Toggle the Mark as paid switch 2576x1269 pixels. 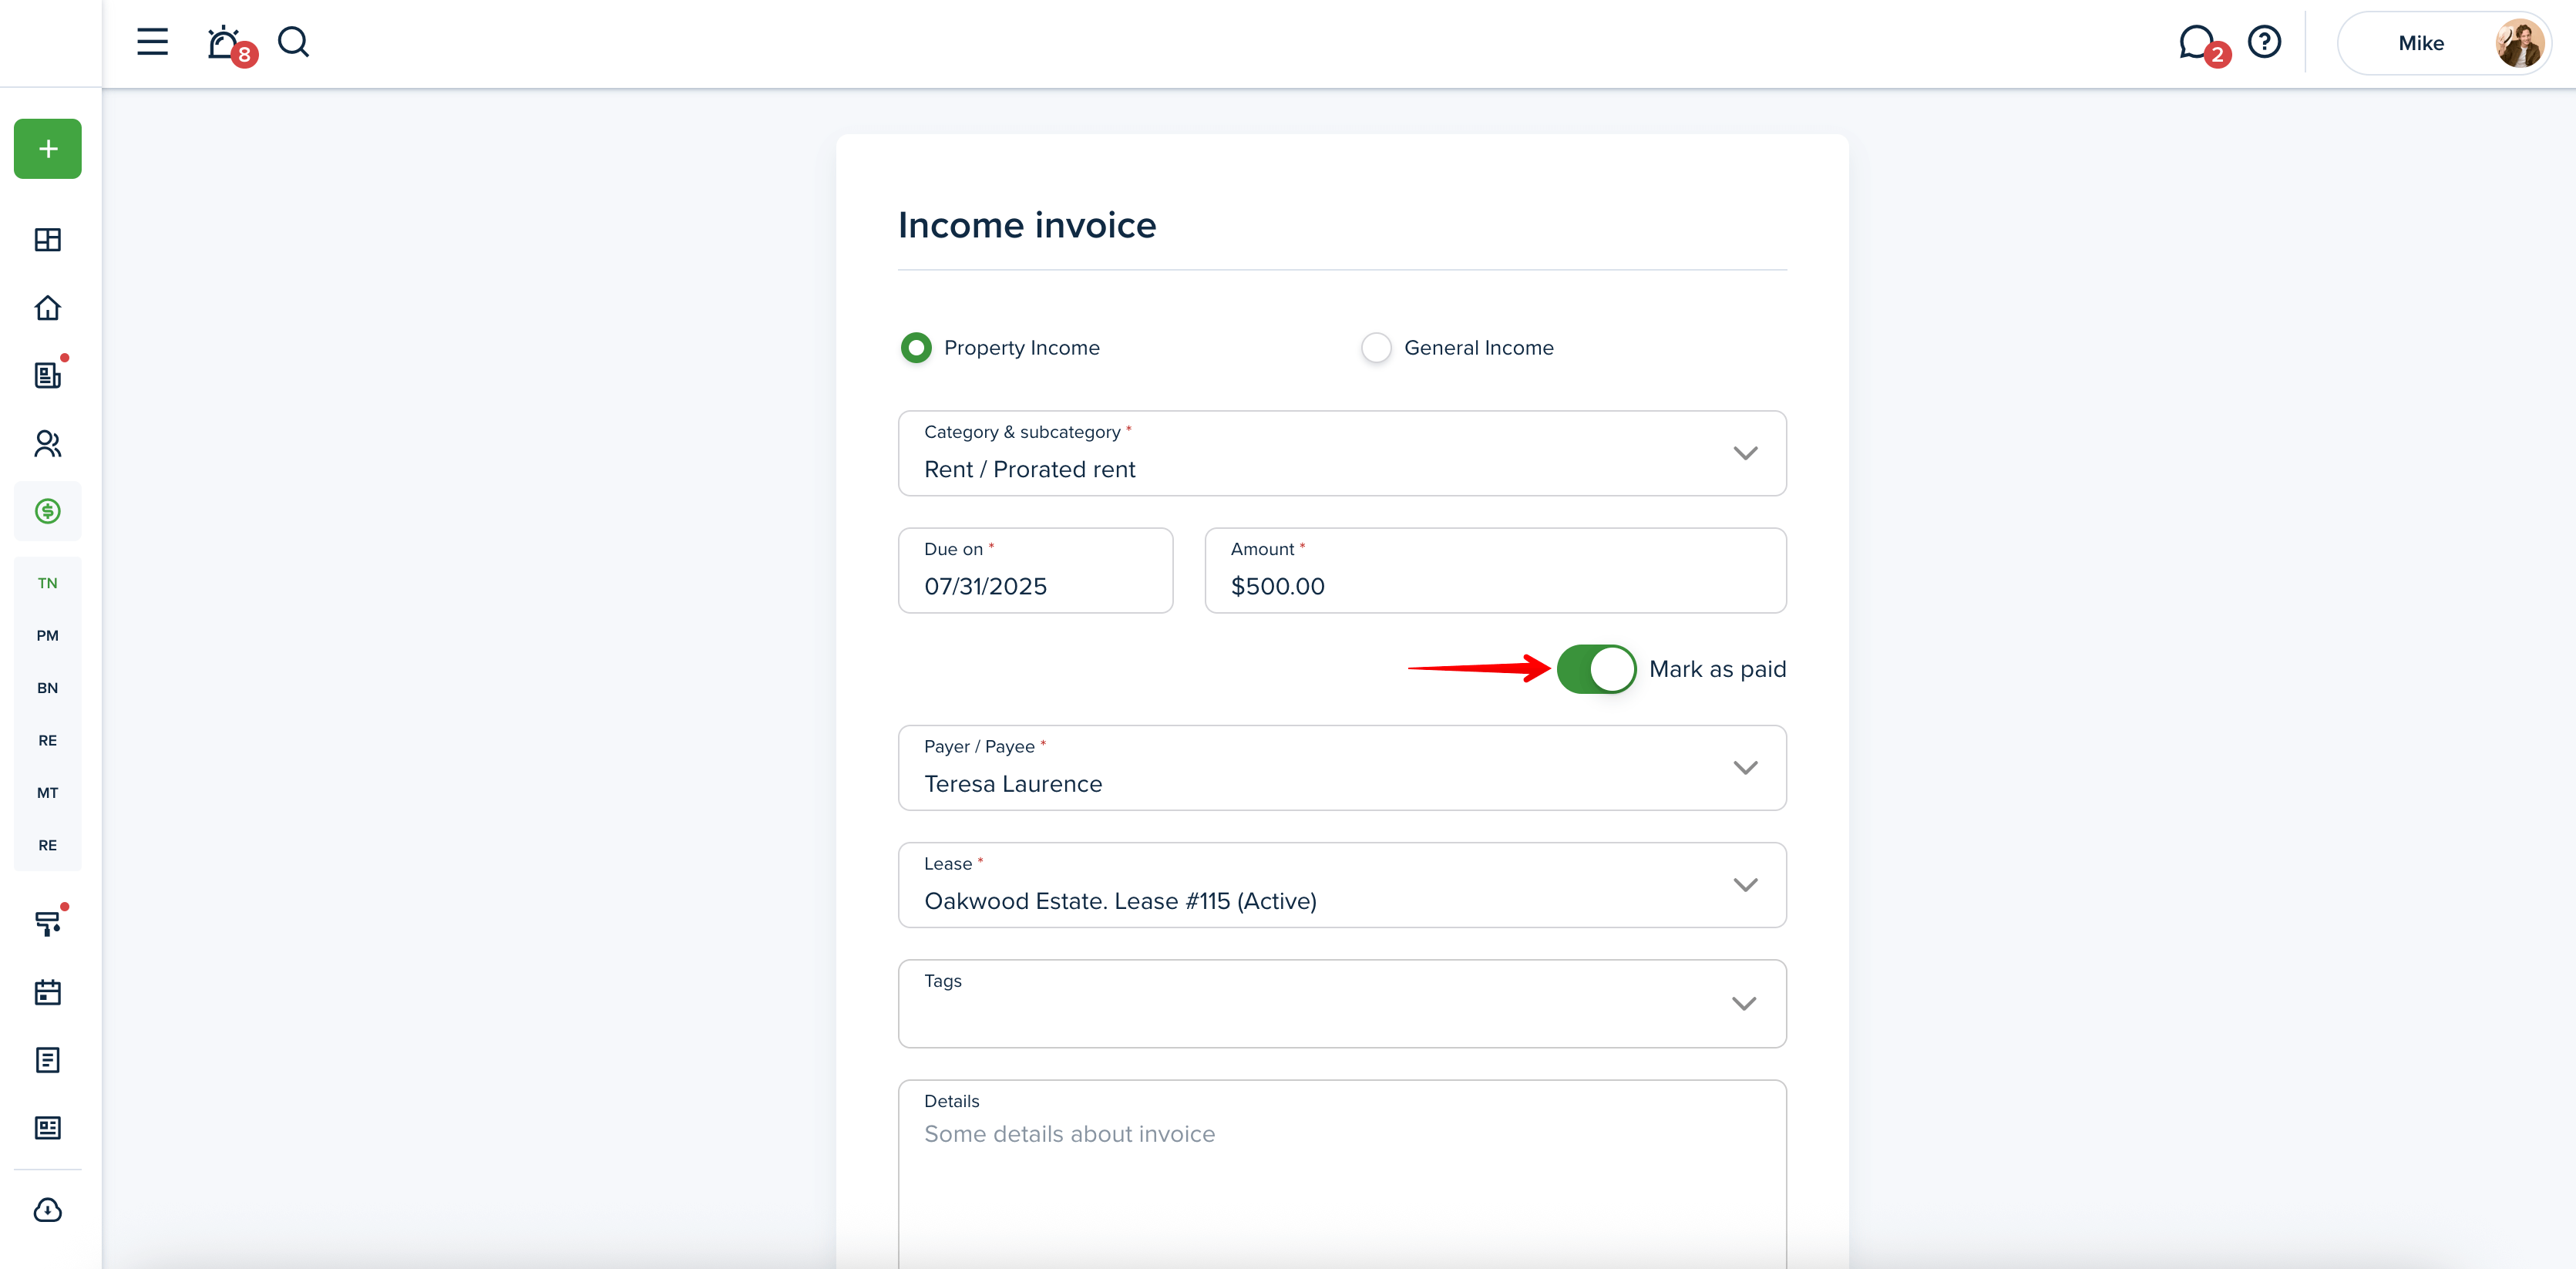[1596, 669]
